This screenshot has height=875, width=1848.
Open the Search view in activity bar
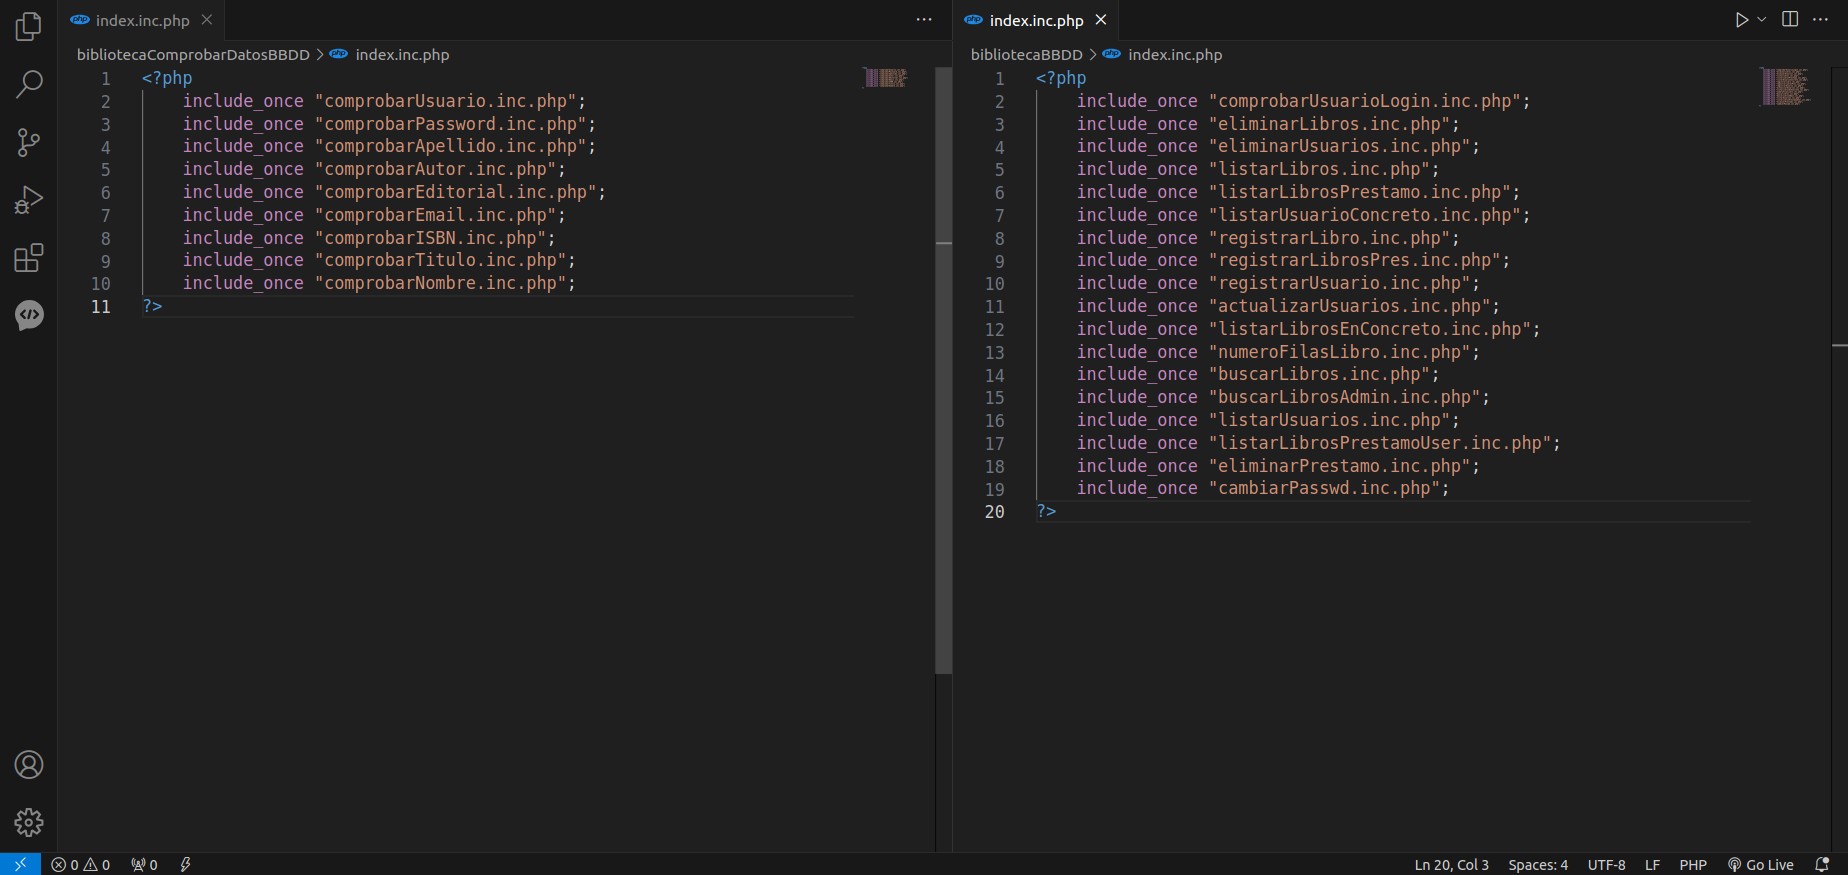click(x=29, y=84)
